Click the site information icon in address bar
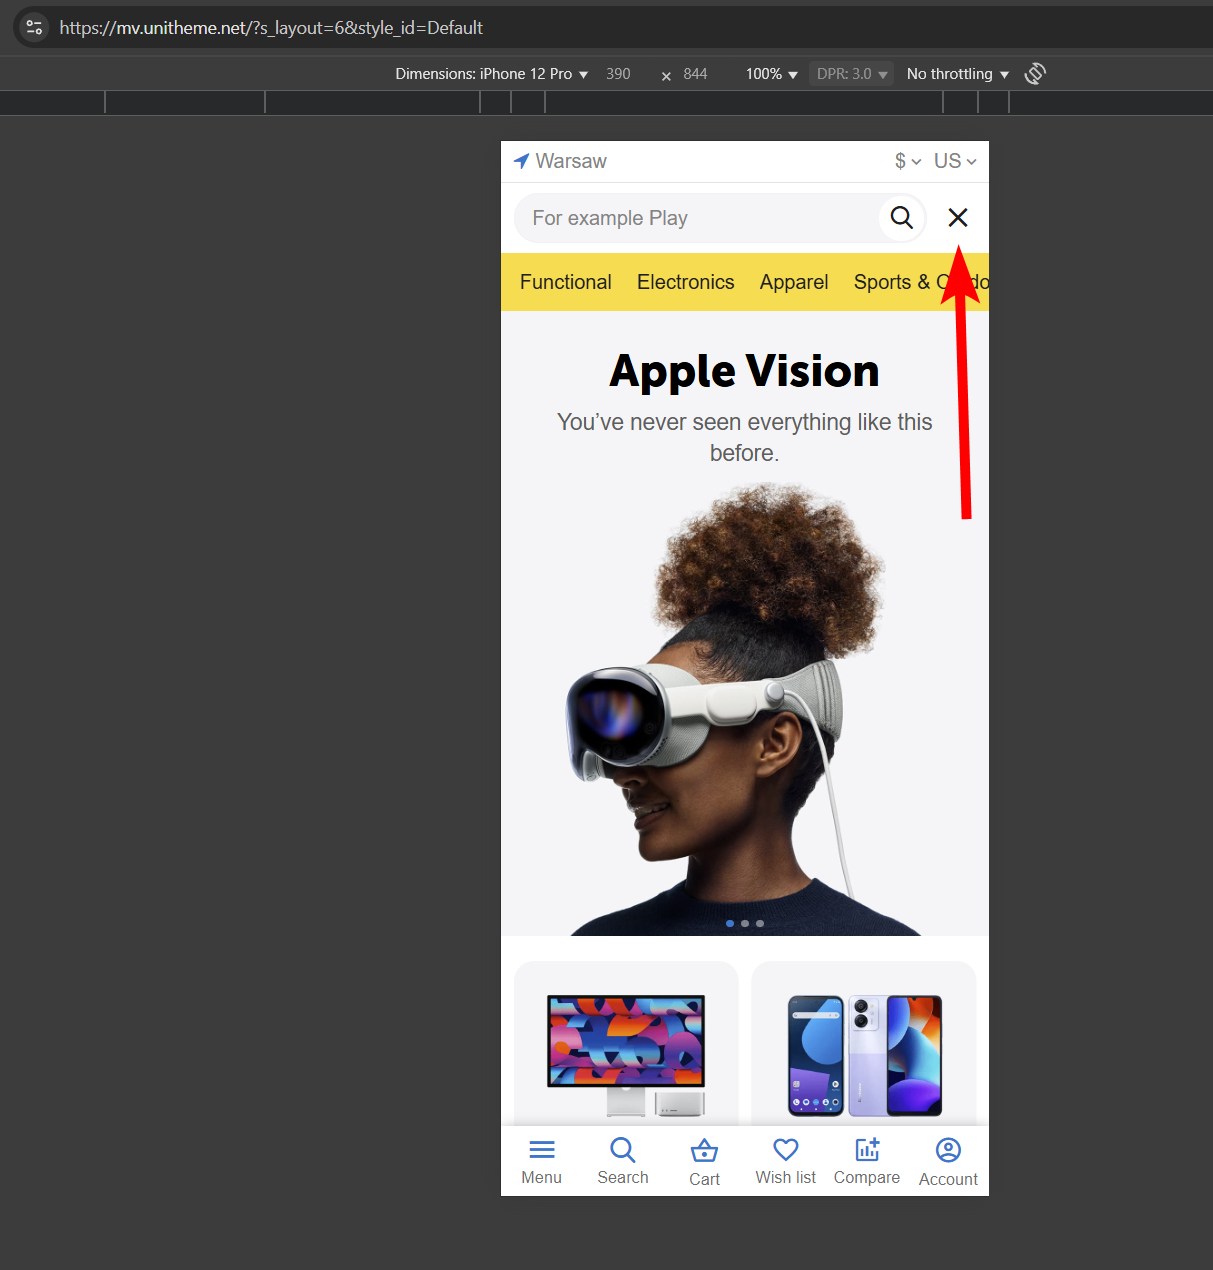This screenshot has height=1270, width=1213. point(34,27)
